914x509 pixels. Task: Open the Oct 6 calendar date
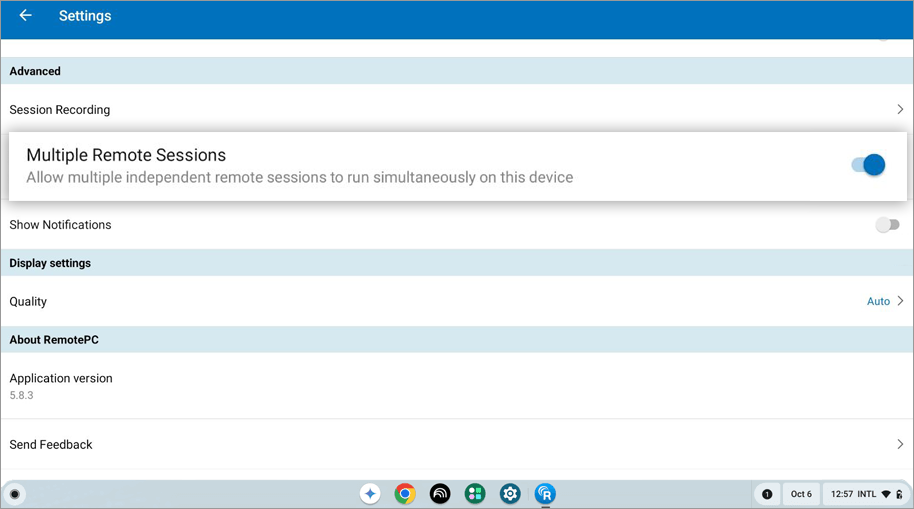coord(801,494)
